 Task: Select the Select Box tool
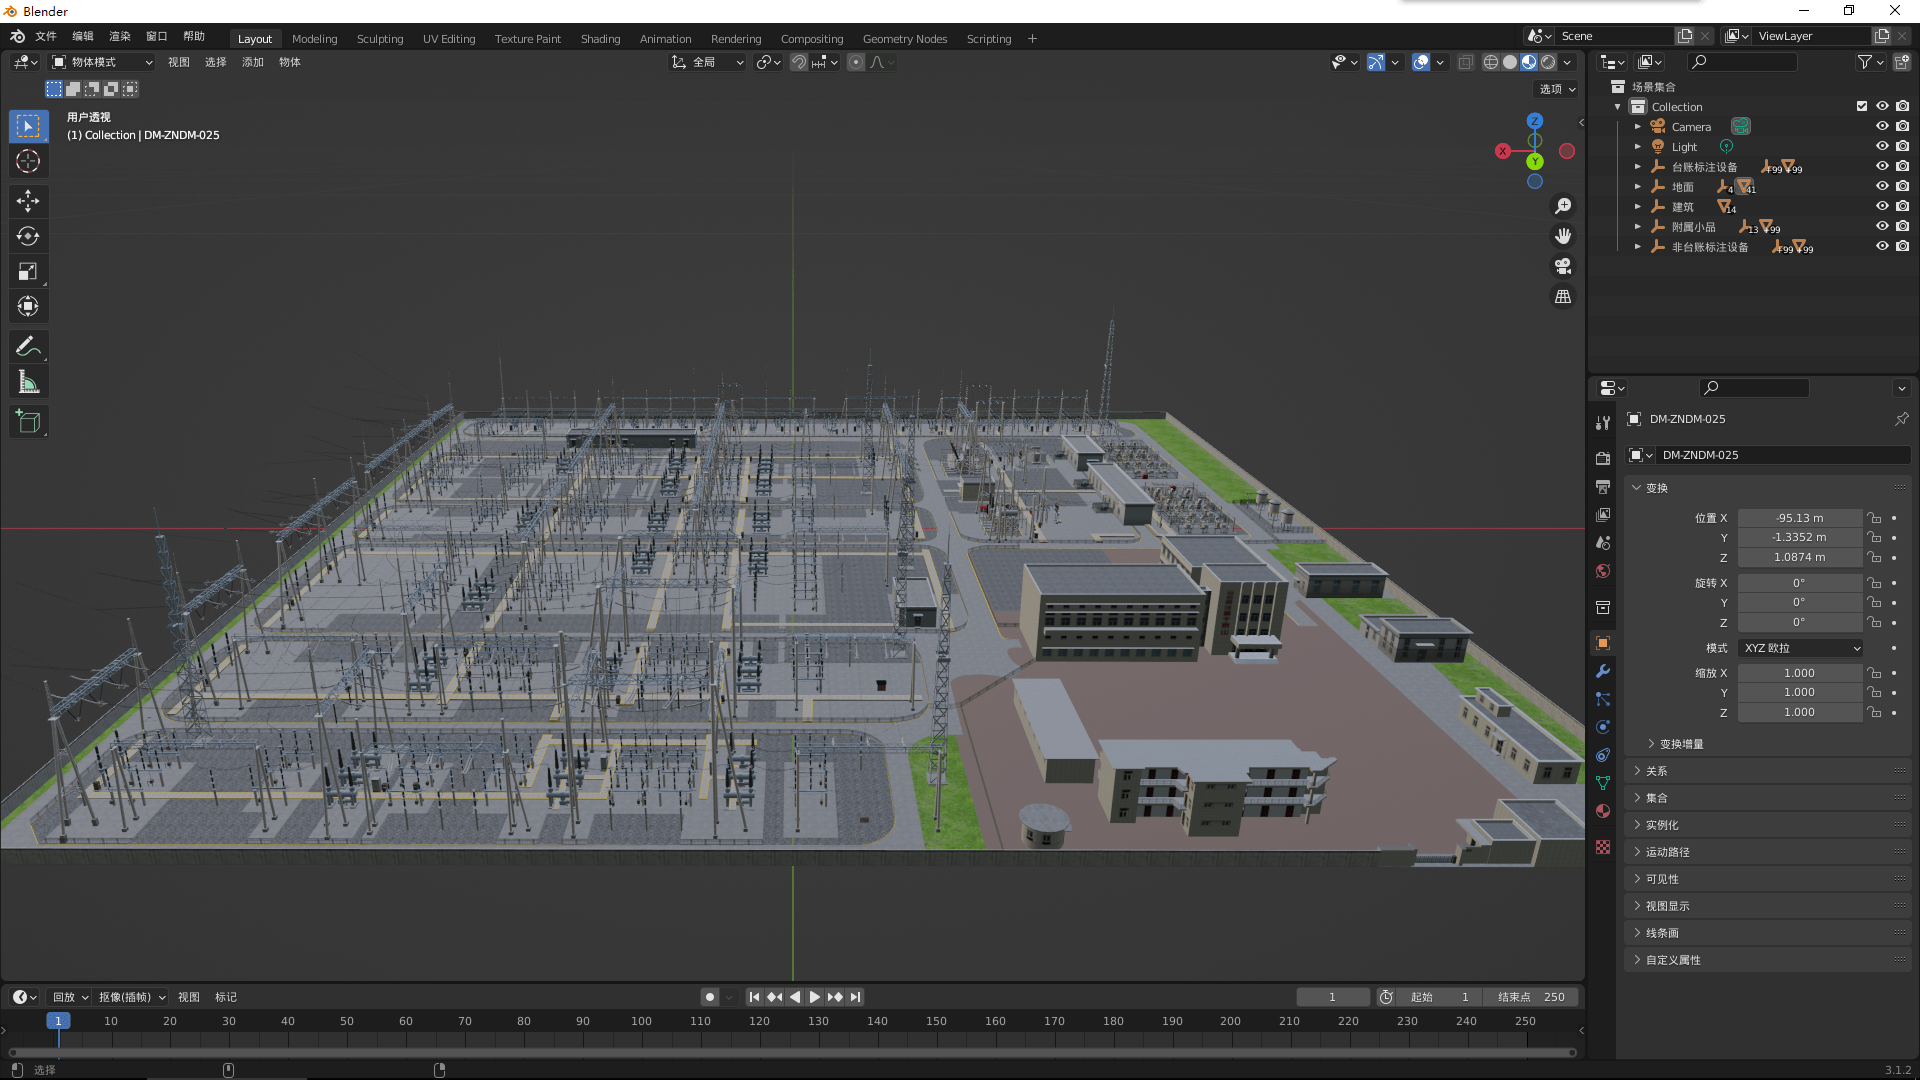point(28,126)
